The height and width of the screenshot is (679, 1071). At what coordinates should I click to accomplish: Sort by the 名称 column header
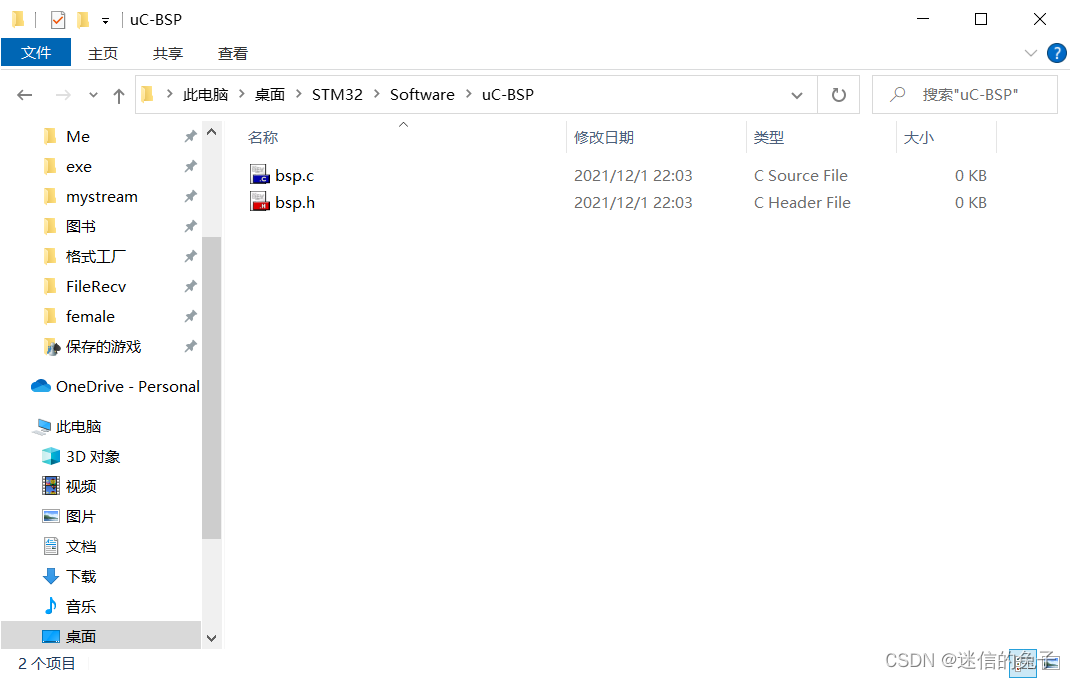click(263, 137)
